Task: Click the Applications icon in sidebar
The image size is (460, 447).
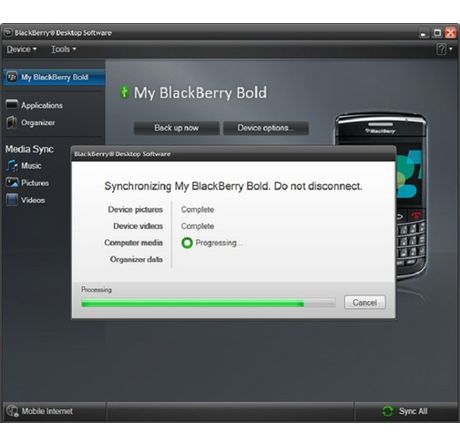Action: coord(12,104)
